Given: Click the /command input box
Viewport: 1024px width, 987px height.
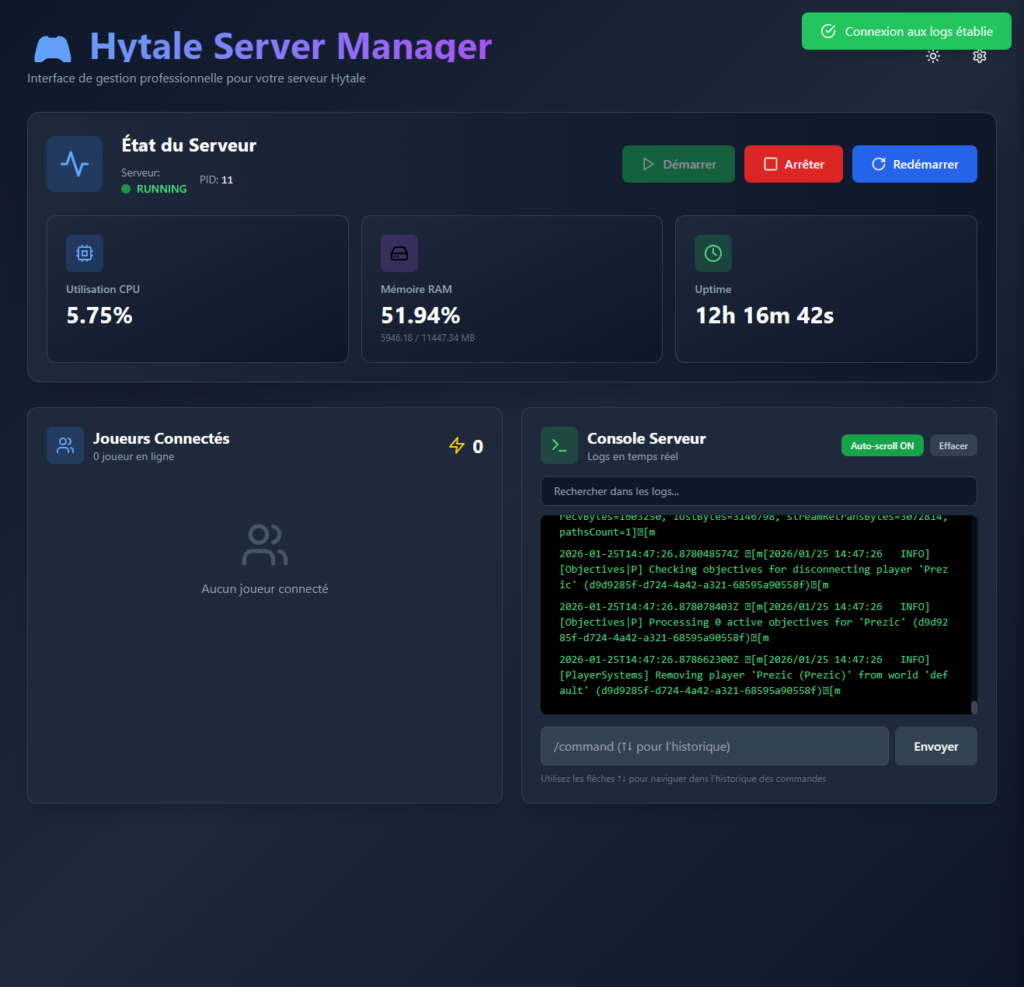Looking at the screenshot, I should pos(714,746).
